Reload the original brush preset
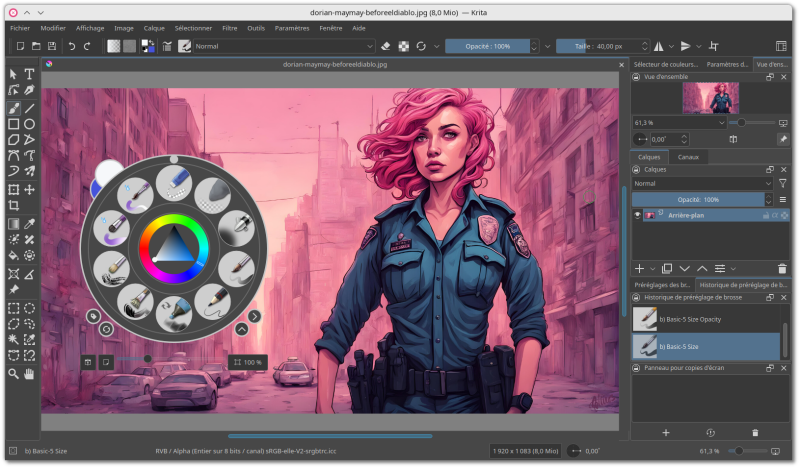The image size is (800, 468). click(421, 46)
